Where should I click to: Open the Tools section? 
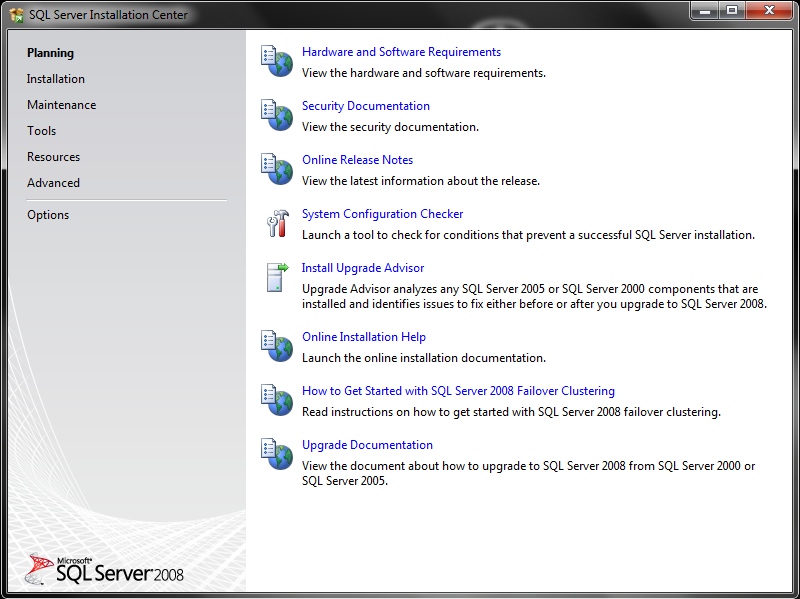(41, 130)
